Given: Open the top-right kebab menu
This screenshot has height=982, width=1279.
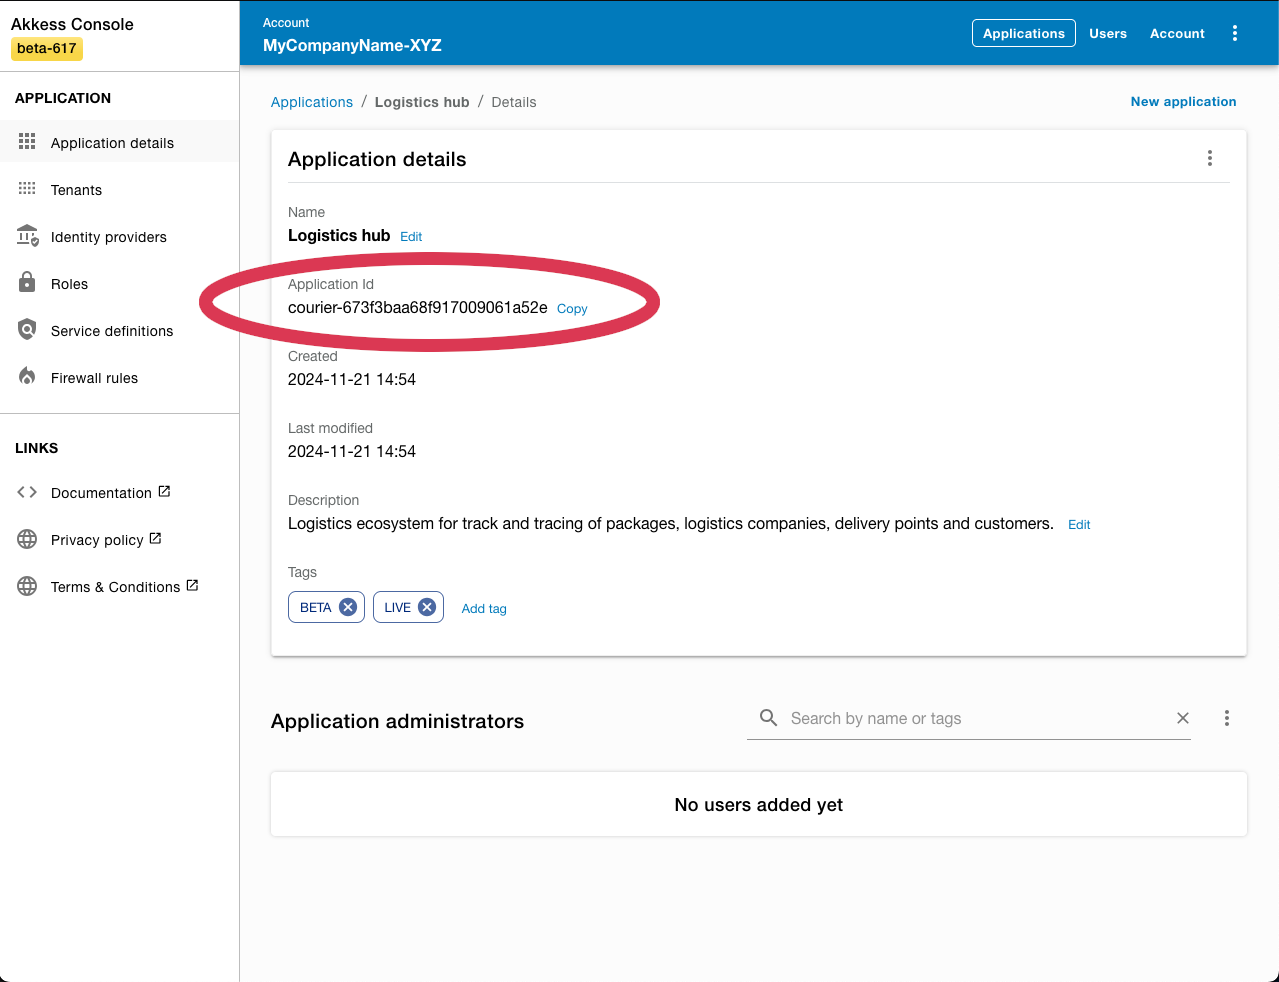Looking at the screenshot, I should click(1234, 33).
